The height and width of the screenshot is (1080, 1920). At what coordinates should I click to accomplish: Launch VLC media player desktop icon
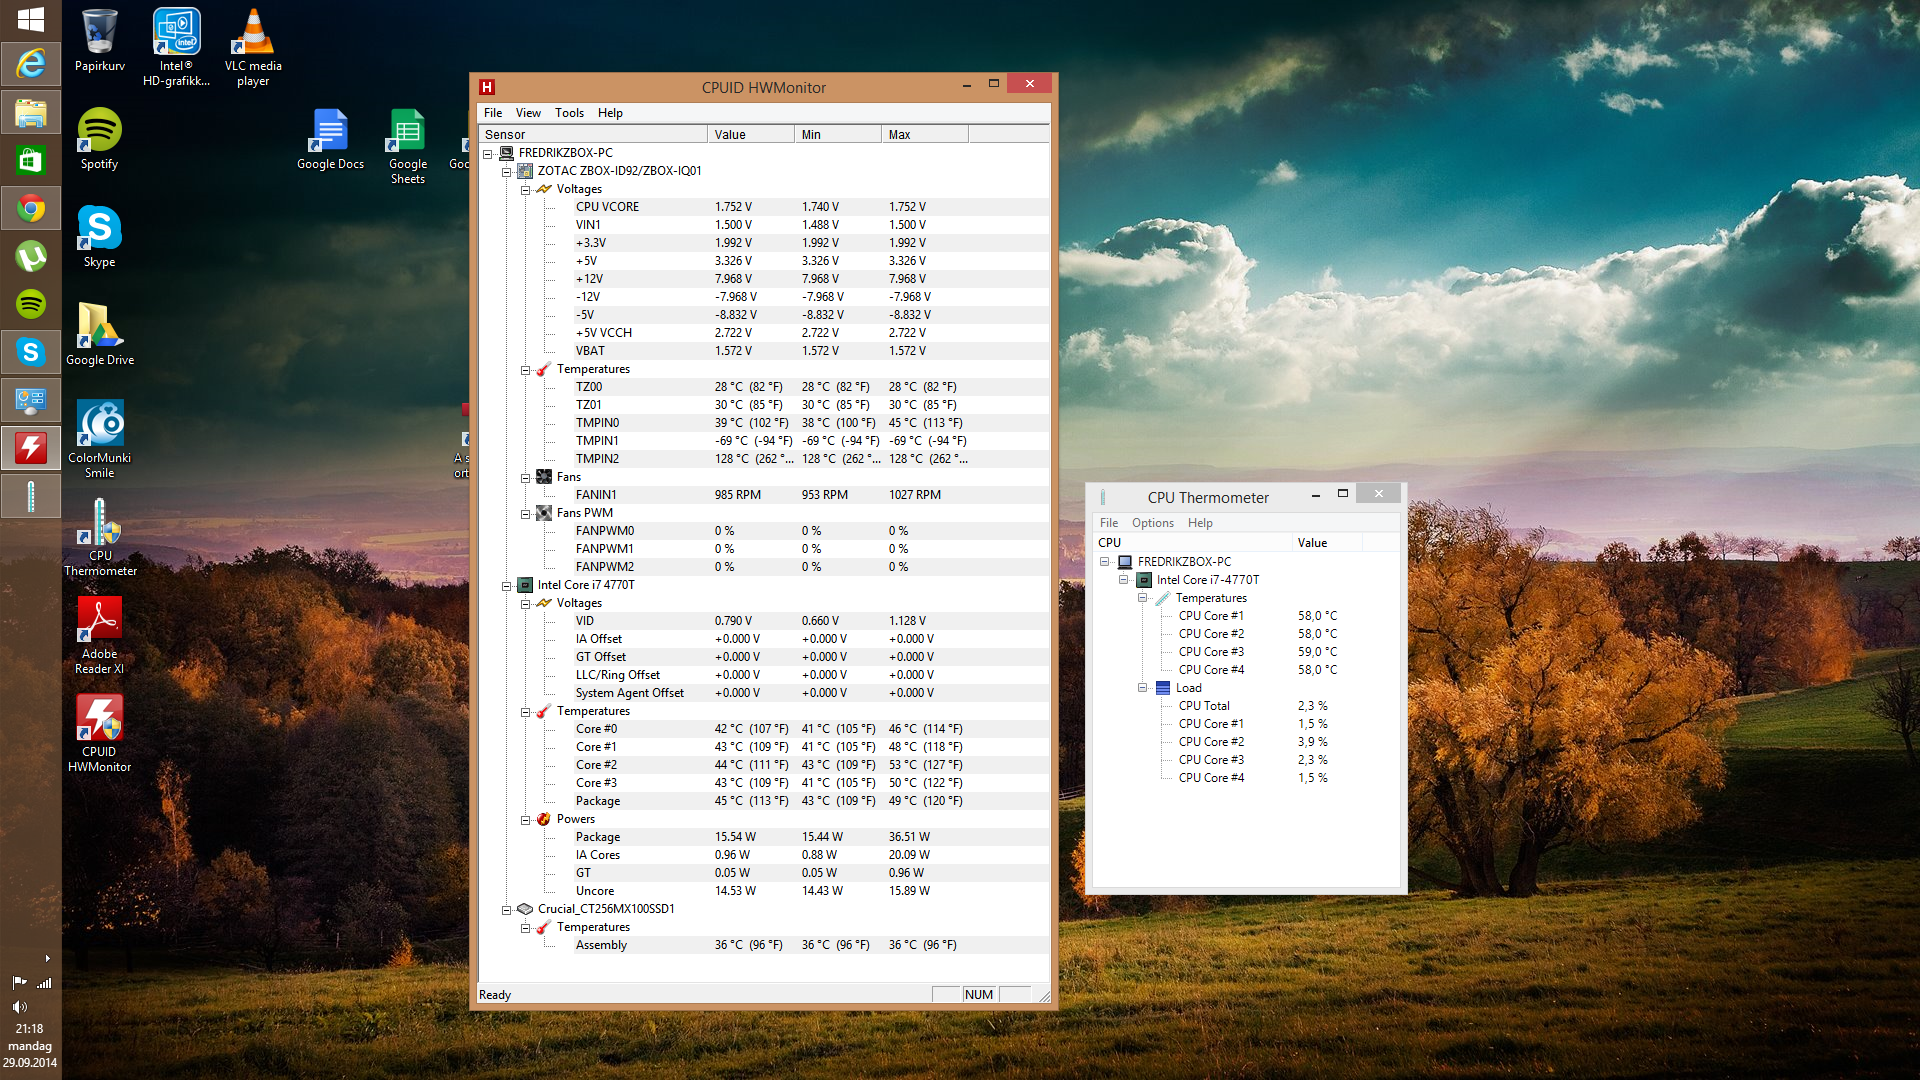click(253, 47)
